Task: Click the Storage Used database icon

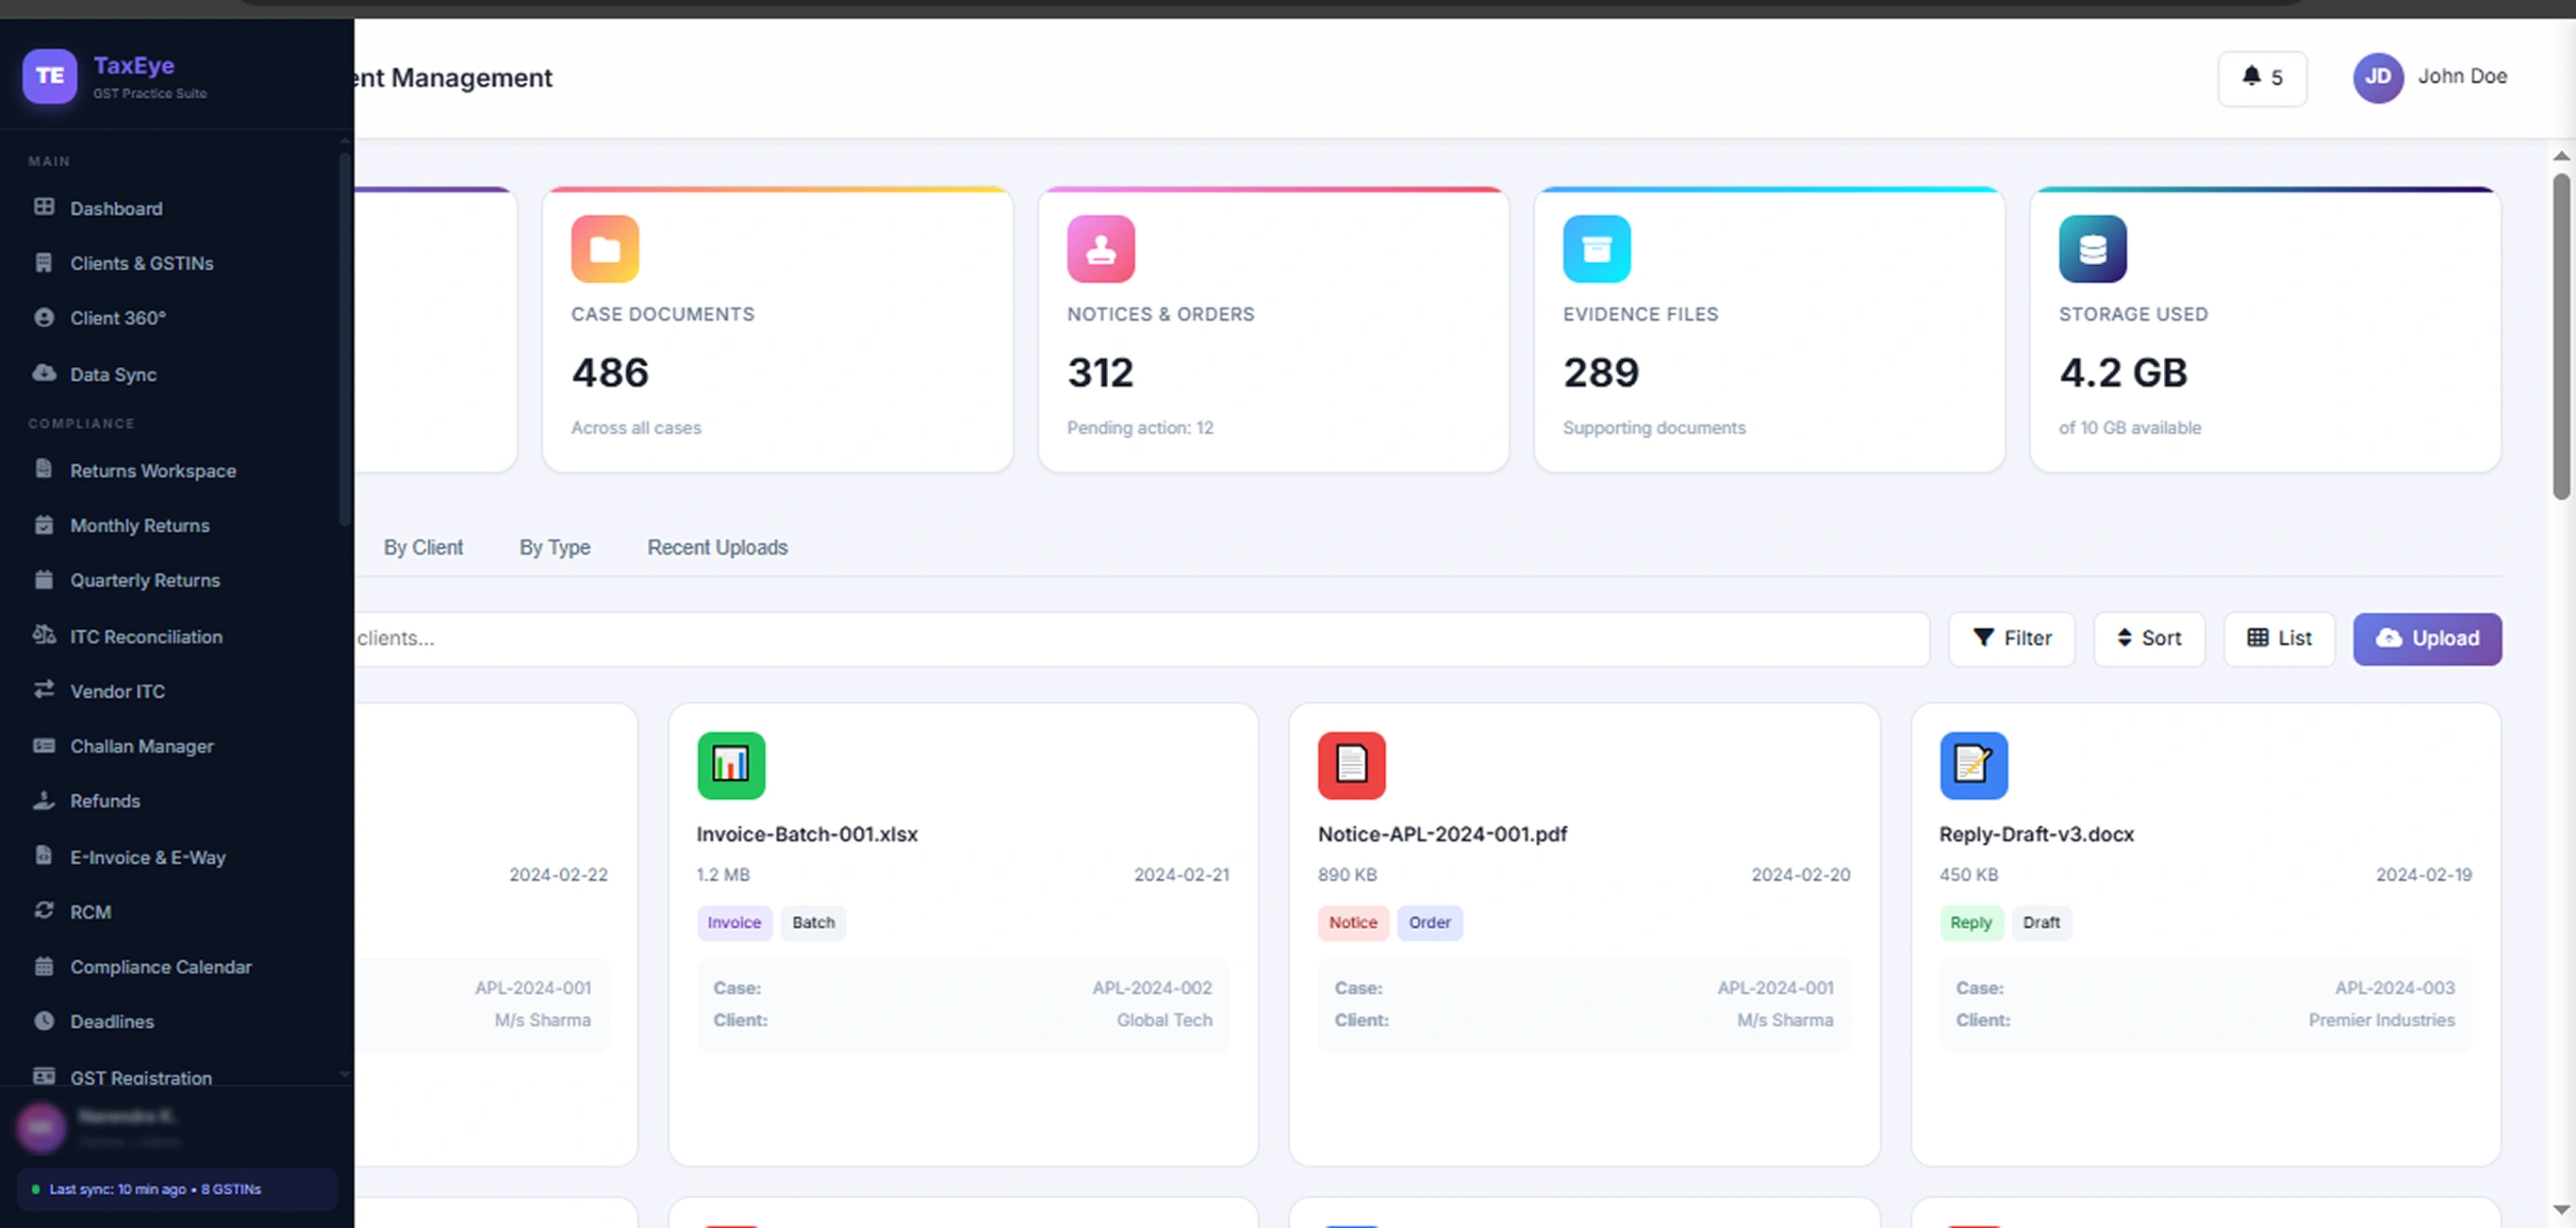Action: coord(2092,249)
